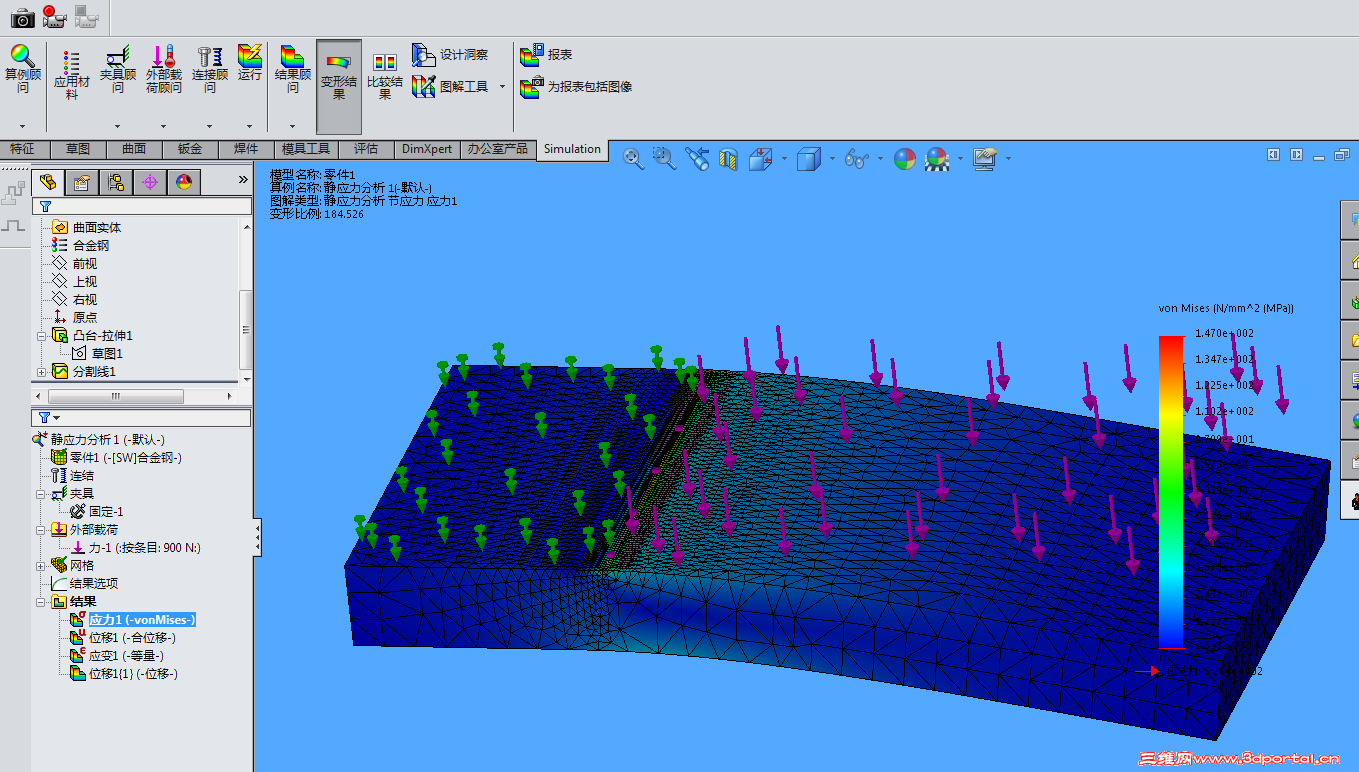Viewport: 1359px width, 772px height.
Task: Click the View Settings monitor icon
Action: coord(985,158)
